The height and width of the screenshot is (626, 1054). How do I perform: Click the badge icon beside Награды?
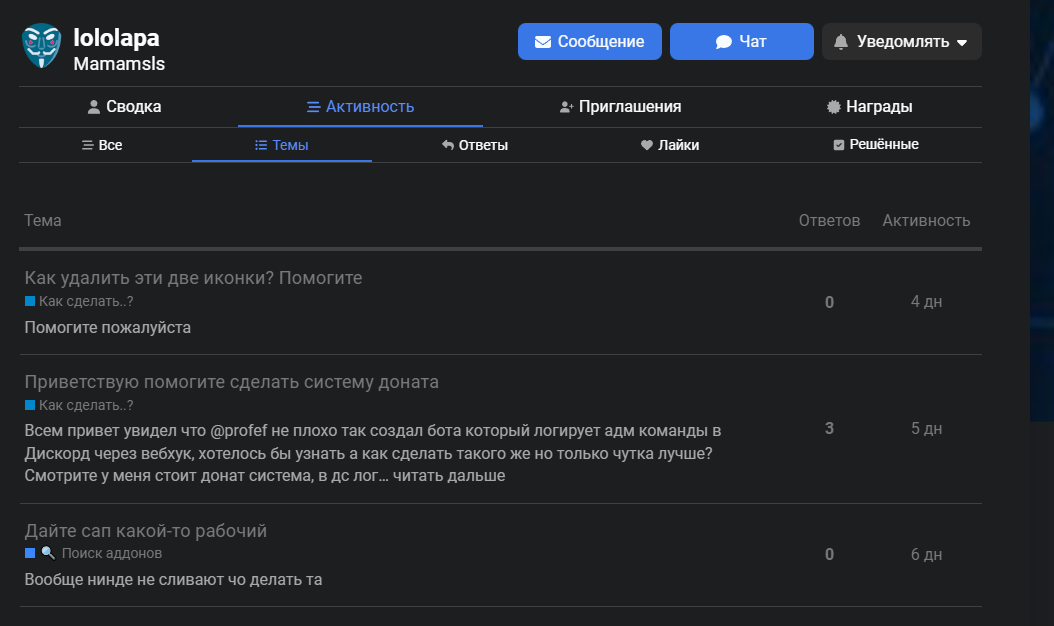(834, 107)
